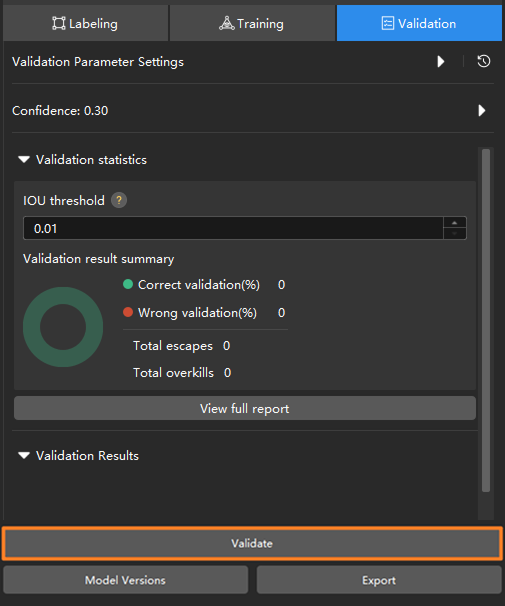Click the Correct validation(%) label
The width and height of the screenshot is (505, 606).
coord(199,285)
